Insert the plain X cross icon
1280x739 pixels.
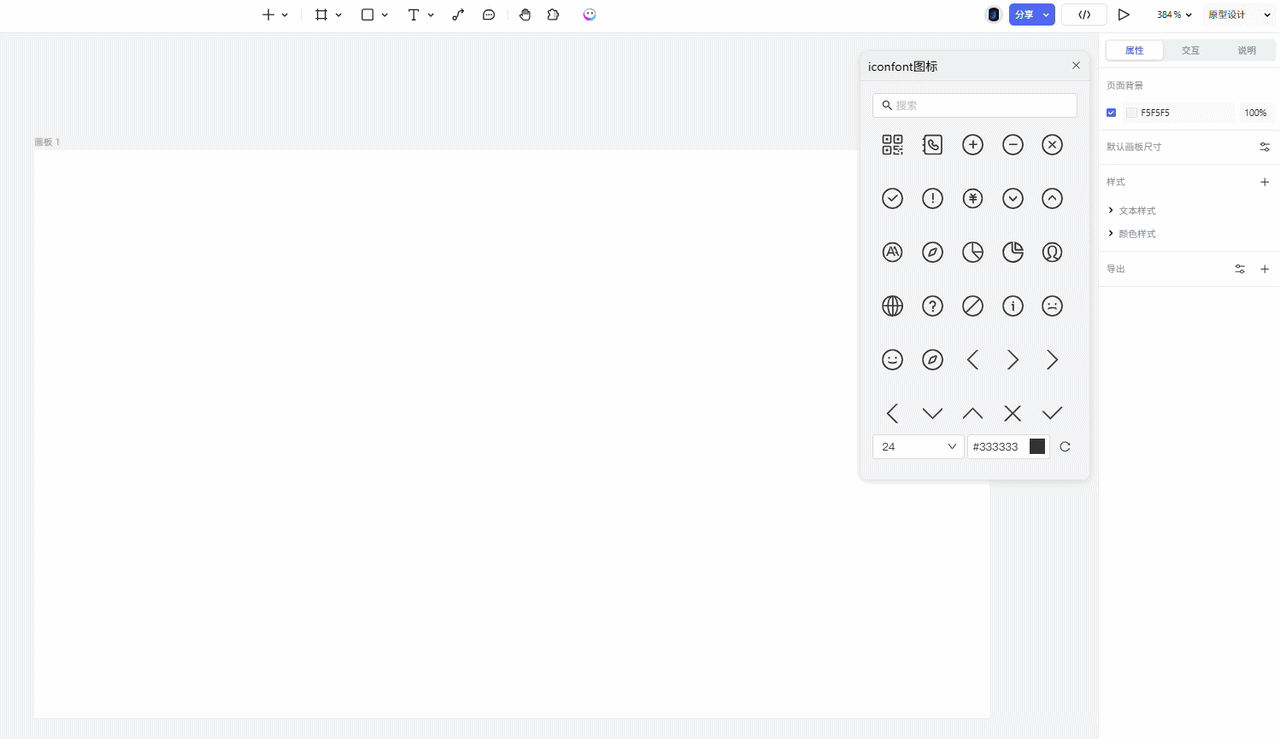coord(1013,413)
